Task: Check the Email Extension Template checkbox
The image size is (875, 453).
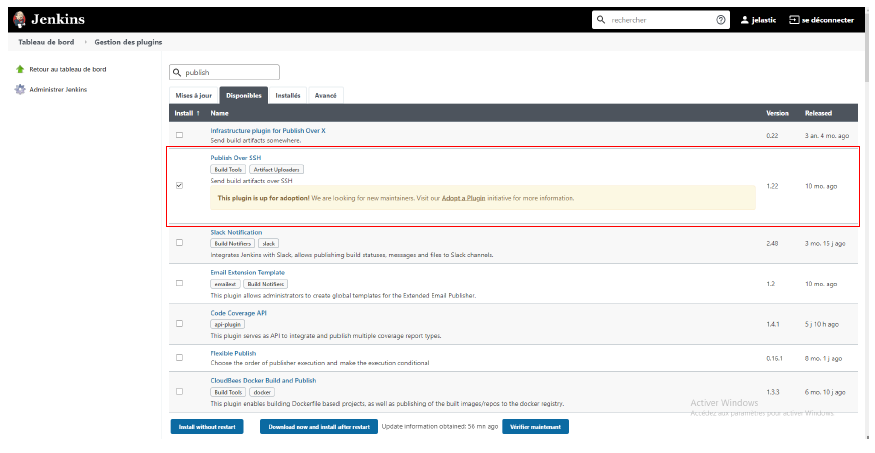Action: click(x=179, y=283)
